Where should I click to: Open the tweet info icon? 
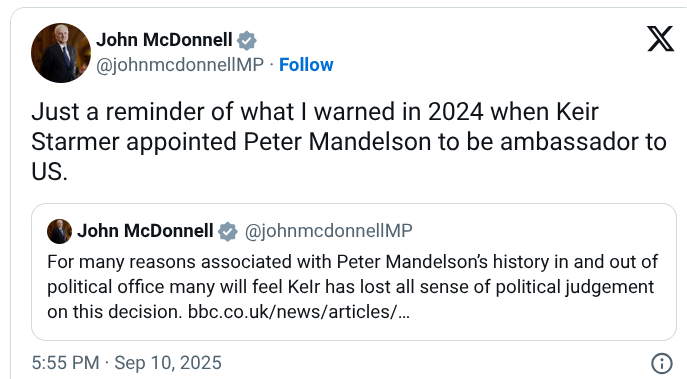point(662,363)
